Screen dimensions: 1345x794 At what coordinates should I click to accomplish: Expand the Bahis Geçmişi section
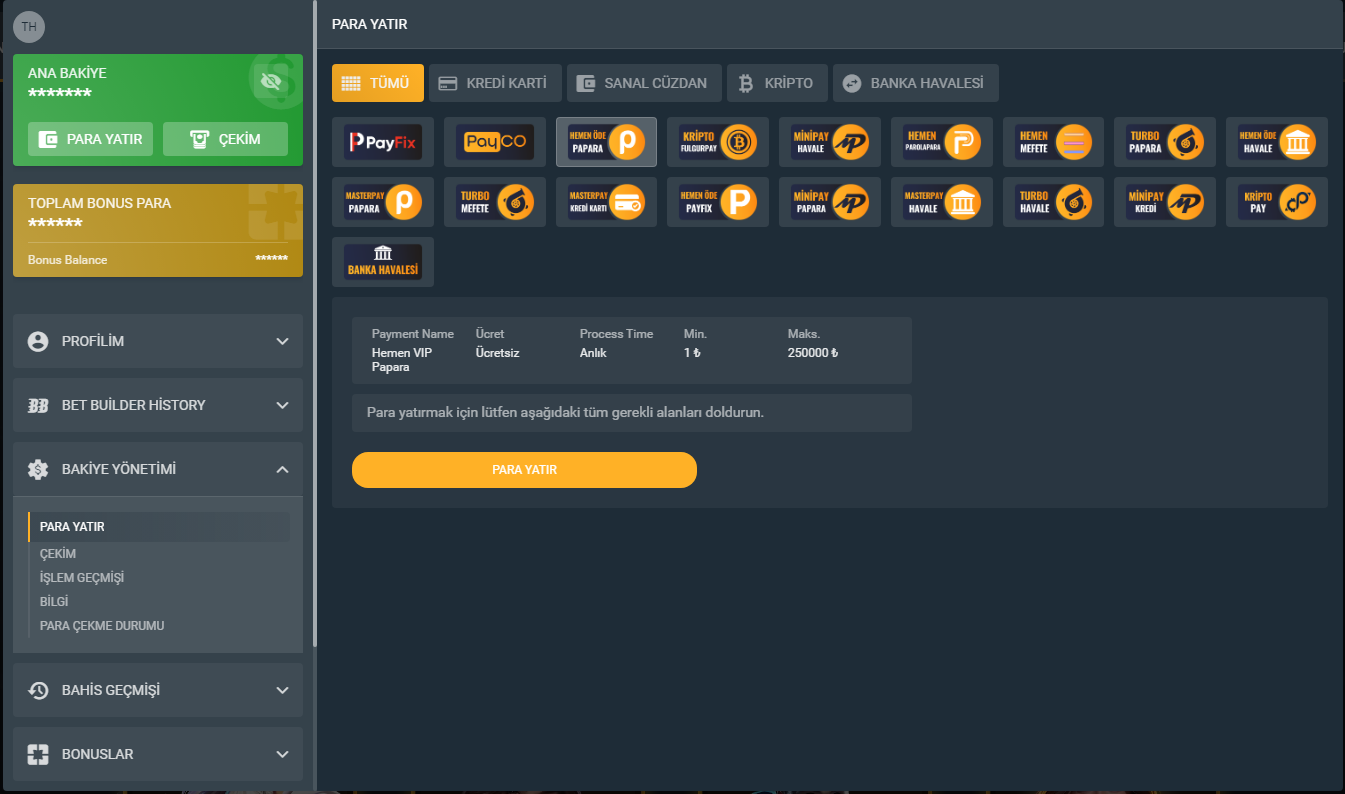pos(158,690)
